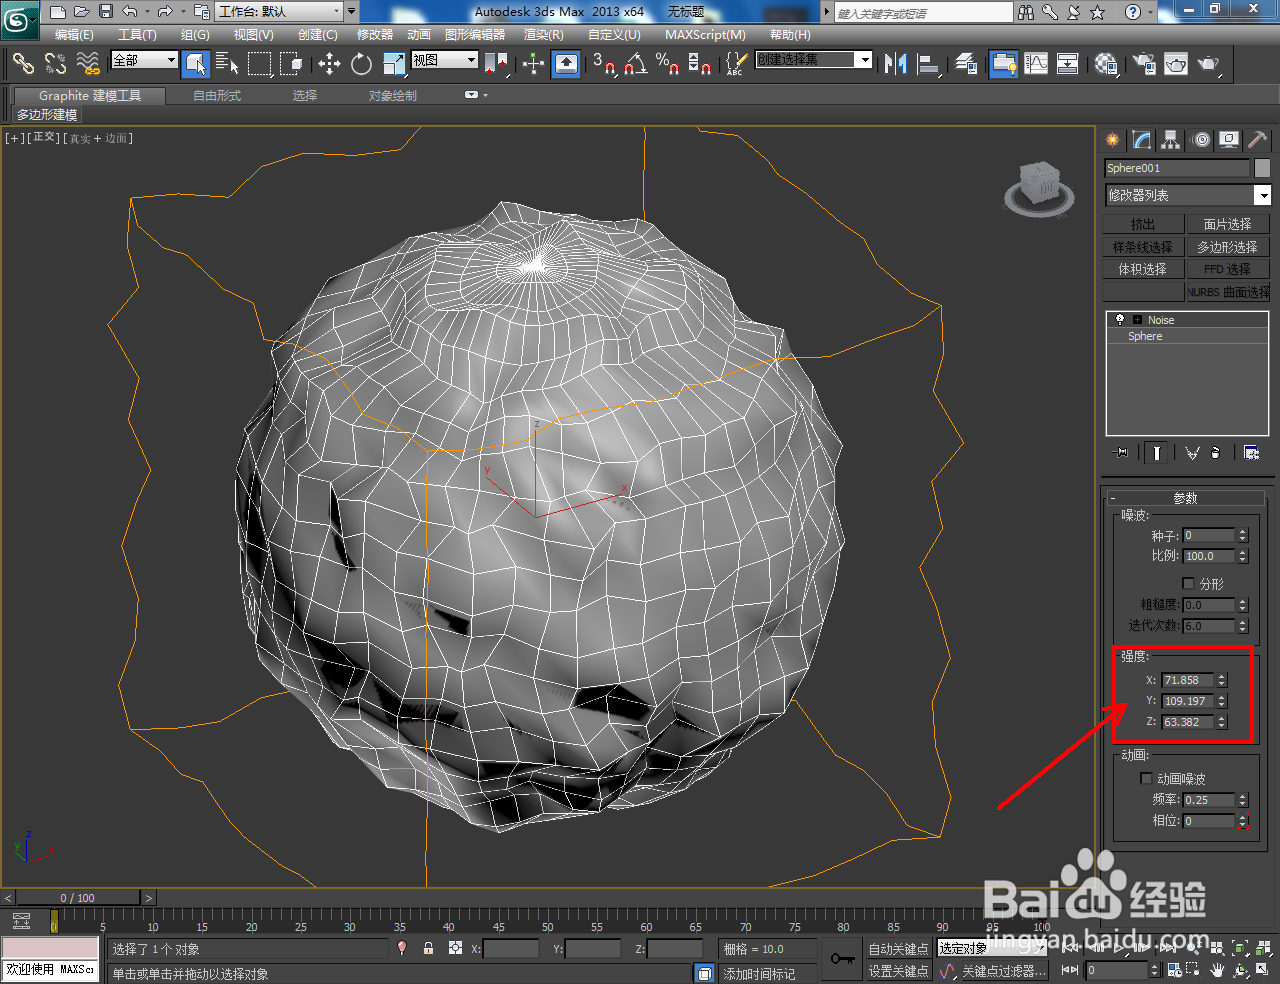1280x984 pixels.
Task: Click the 挤出 modifier button
Action: click(x=1143, y=224)
